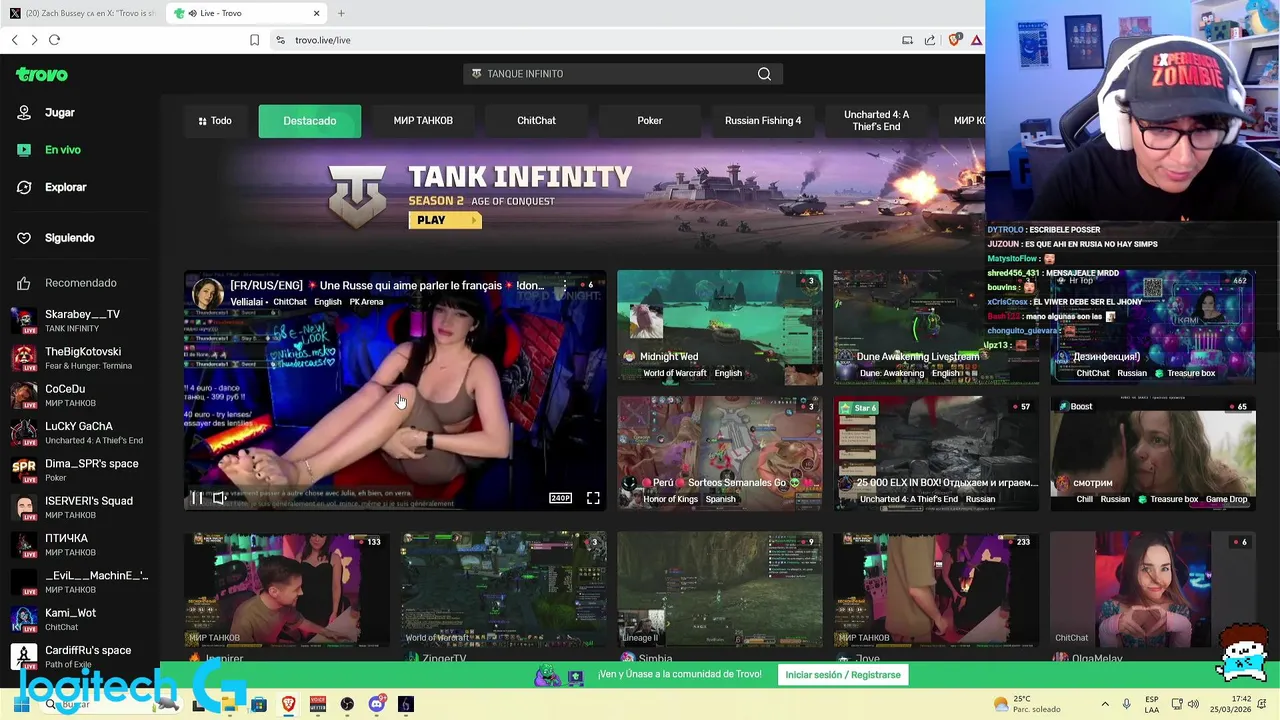Open a new browser tab

pyautogui.click(x=341, y=13)
